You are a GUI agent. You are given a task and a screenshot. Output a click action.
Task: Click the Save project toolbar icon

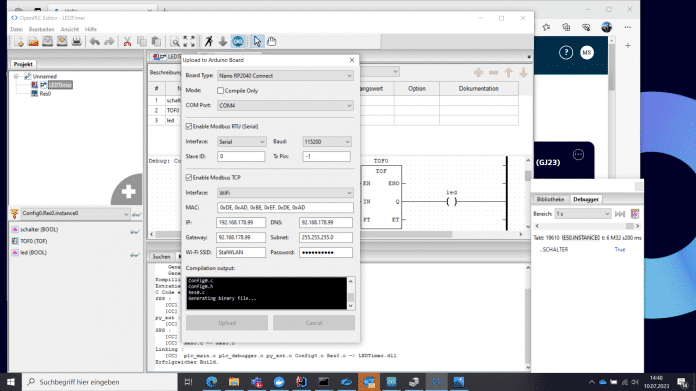47,42
